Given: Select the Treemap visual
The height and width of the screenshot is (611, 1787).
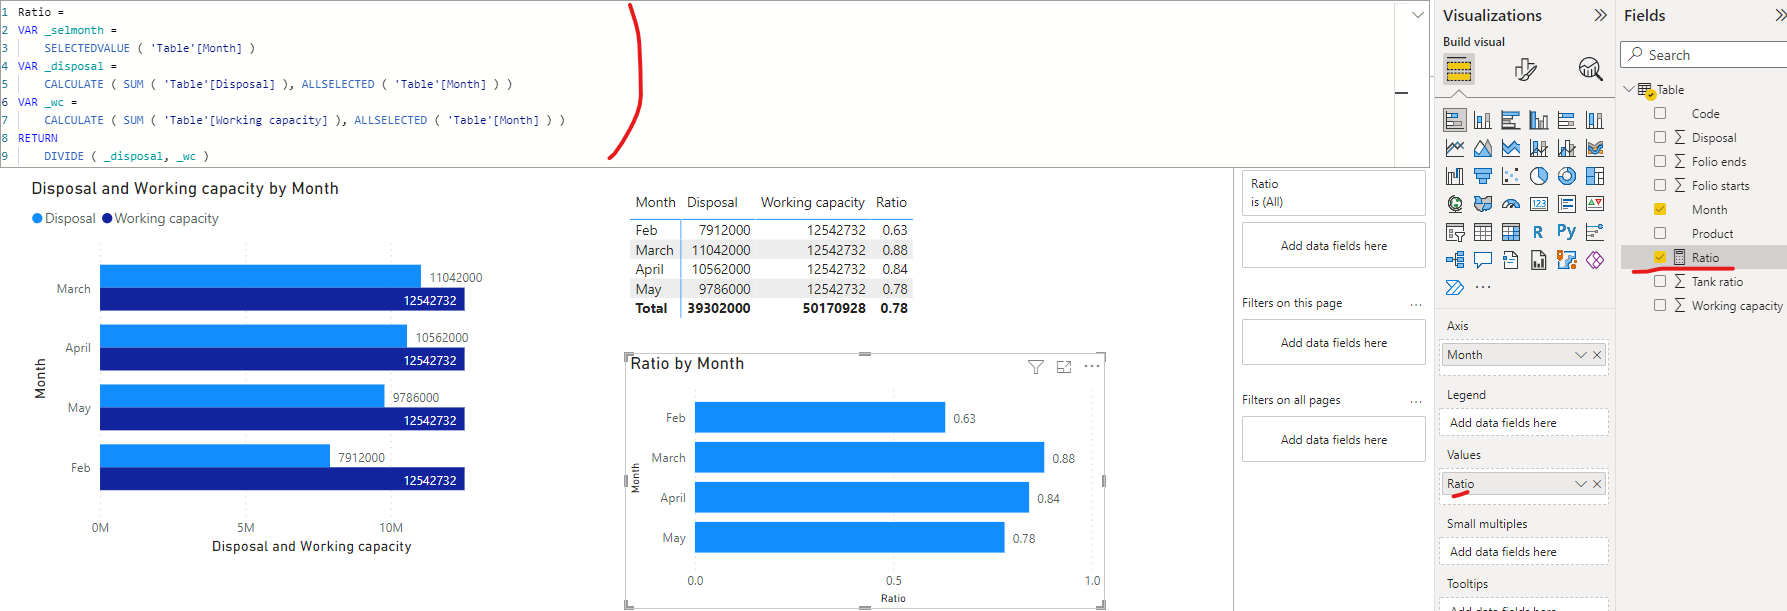Looking at the screenshot, I should click(1595, 176).
